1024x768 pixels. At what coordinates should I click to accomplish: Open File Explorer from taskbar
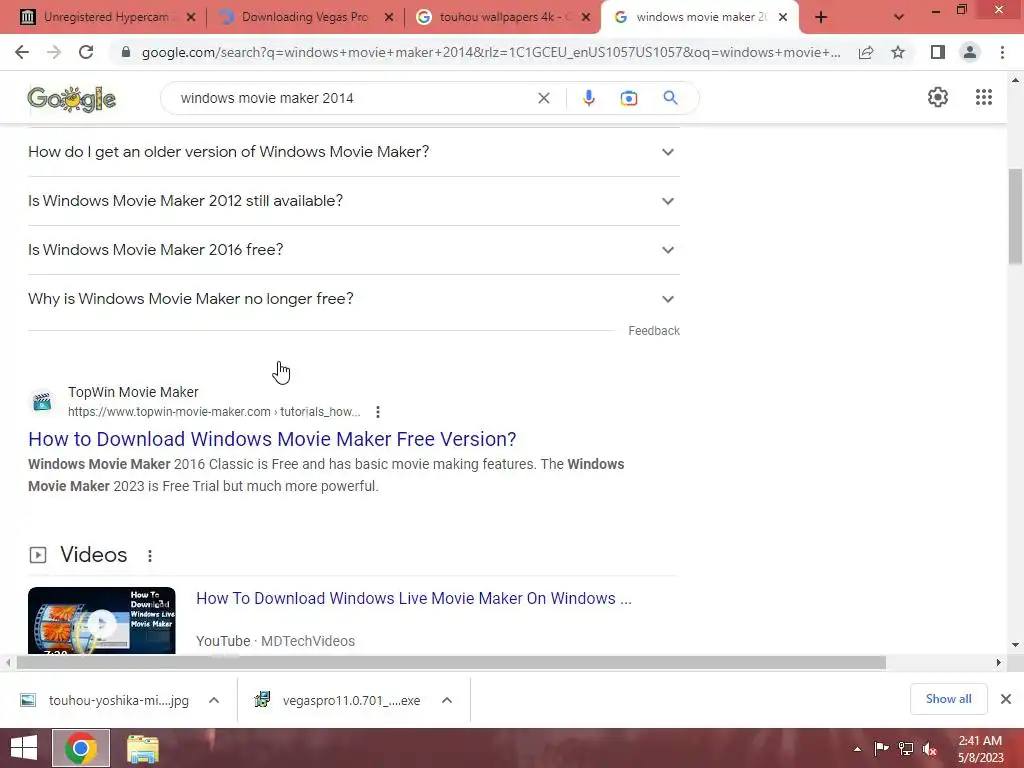pos(142,748)
